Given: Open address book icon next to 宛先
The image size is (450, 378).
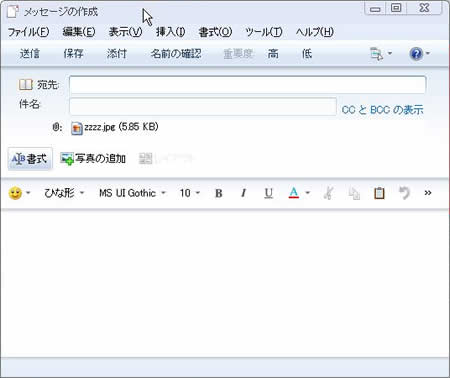Looking at the screenshot, I should coord(25,85).
